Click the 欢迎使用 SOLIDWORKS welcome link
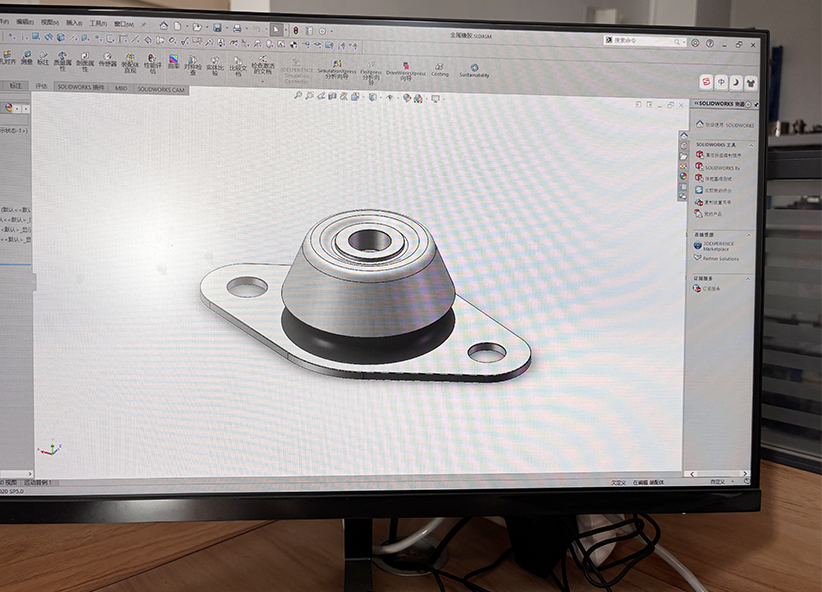The width and height of the screenshot is (822, 592). point(724,125)
